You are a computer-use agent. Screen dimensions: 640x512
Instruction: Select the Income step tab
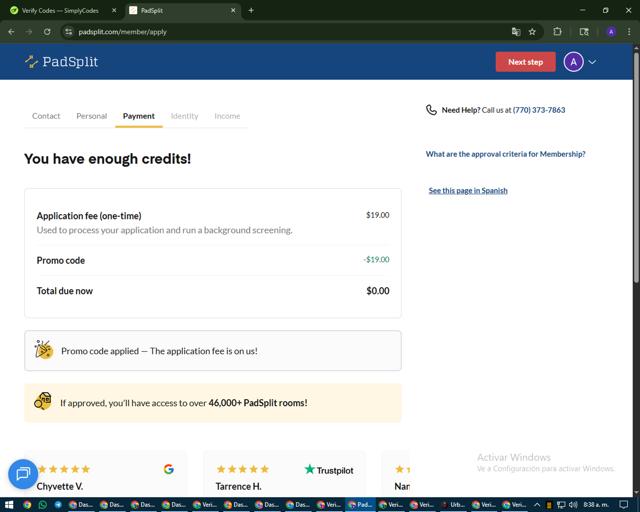click(227, 116)
